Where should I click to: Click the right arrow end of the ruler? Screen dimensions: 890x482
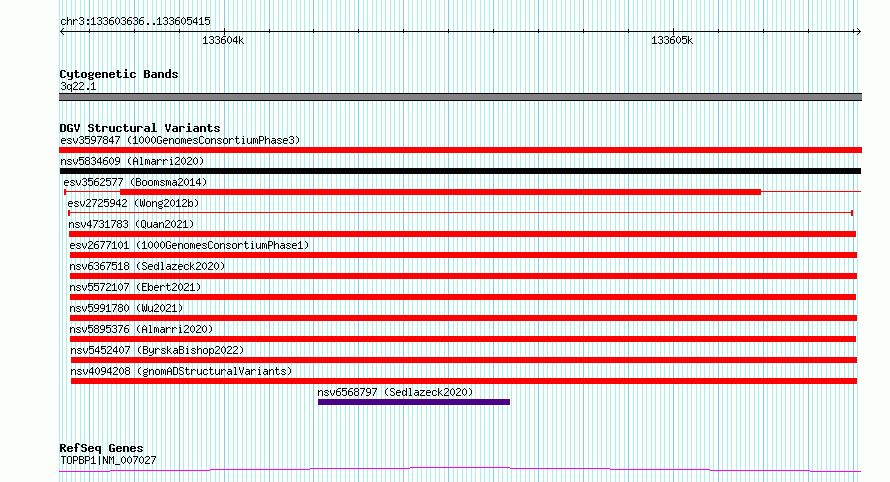click(x=858, y=31)
